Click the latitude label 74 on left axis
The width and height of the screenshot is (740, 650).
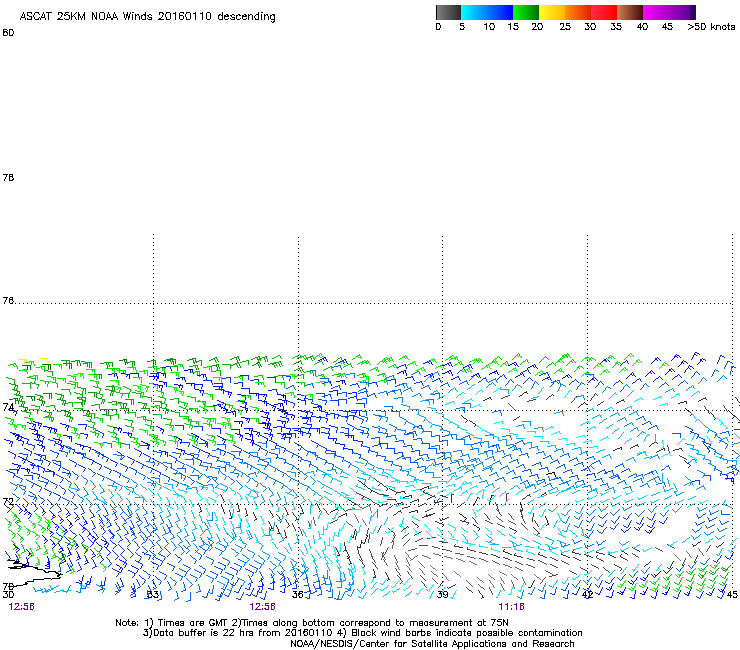8,407
